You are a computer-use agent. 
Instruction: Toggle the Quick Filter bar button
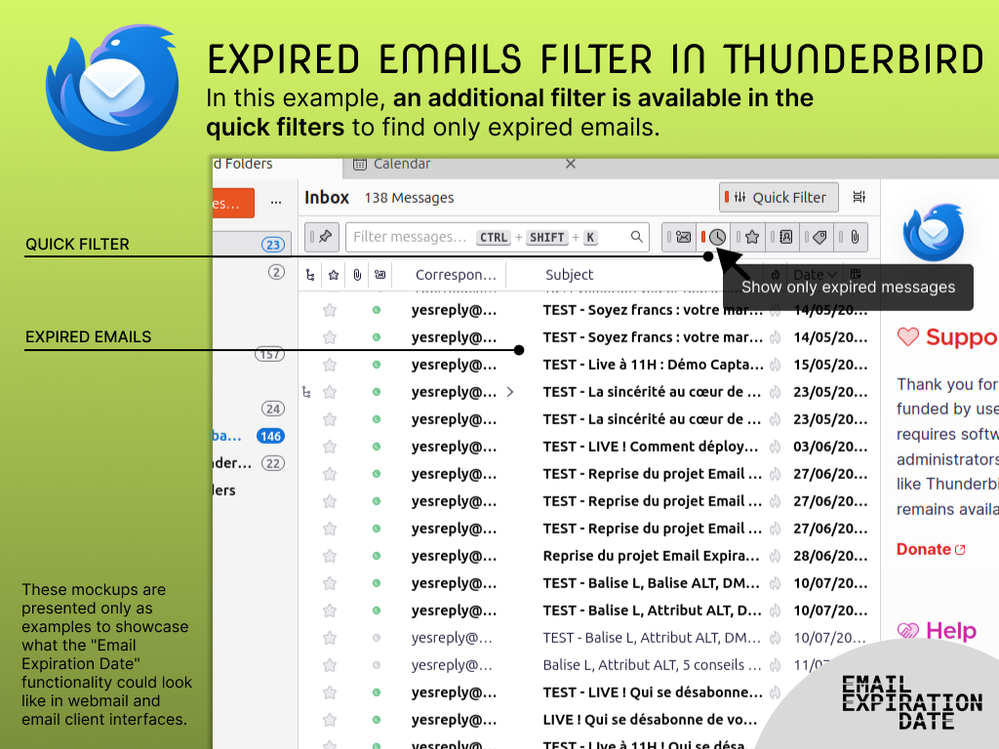point(778,197)
